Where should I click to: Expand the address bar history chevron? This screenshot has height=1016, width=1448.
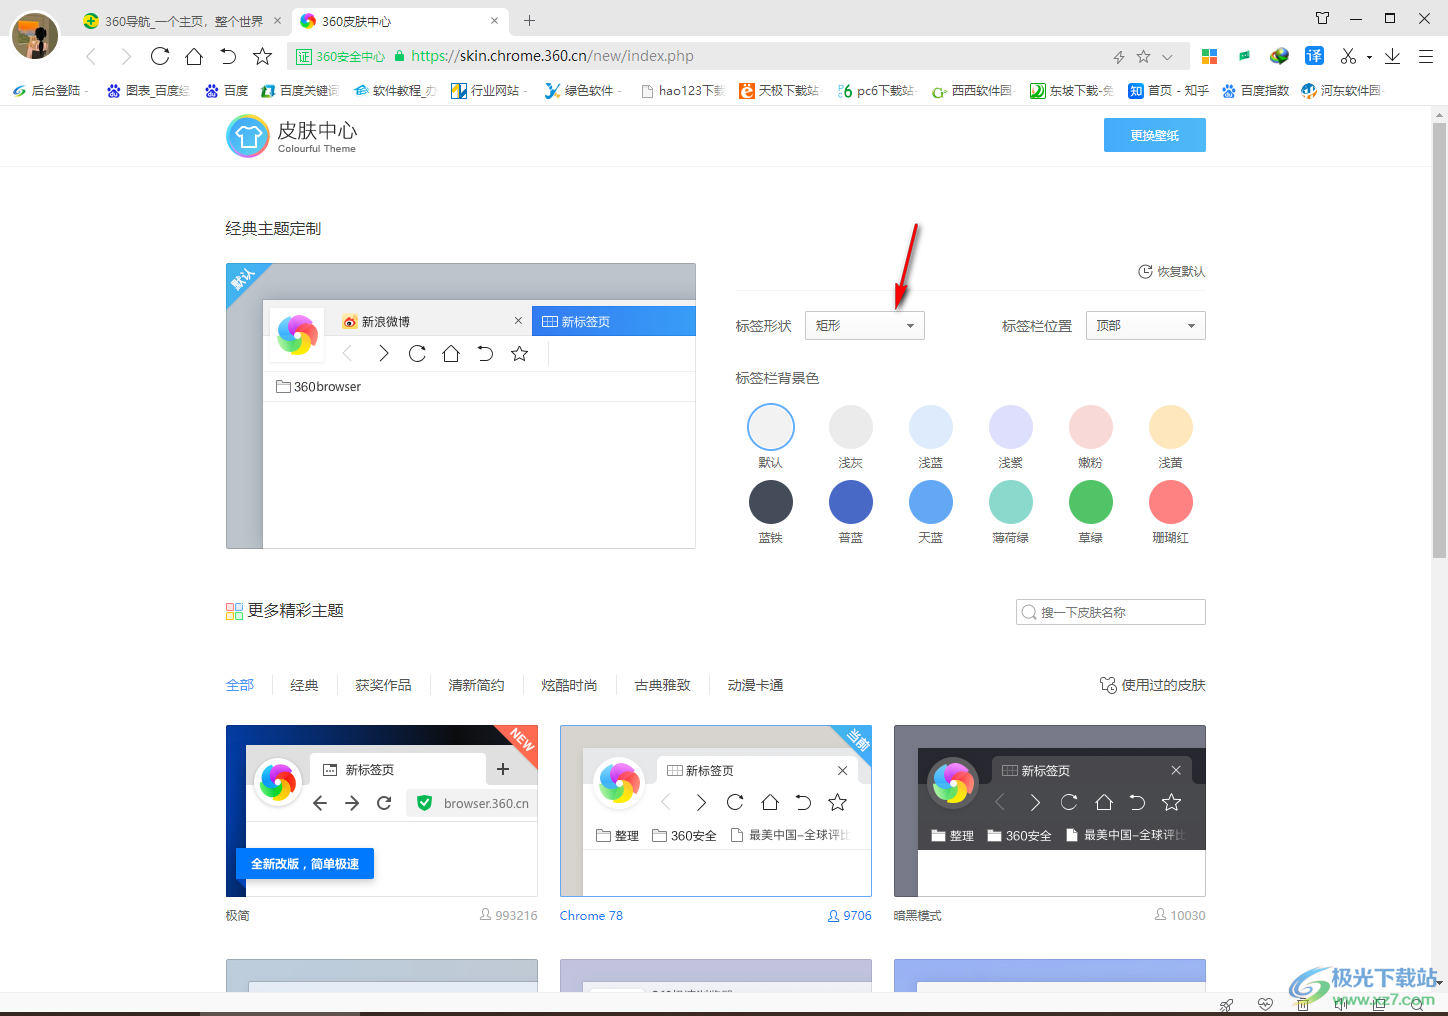tap(1167, 57)
